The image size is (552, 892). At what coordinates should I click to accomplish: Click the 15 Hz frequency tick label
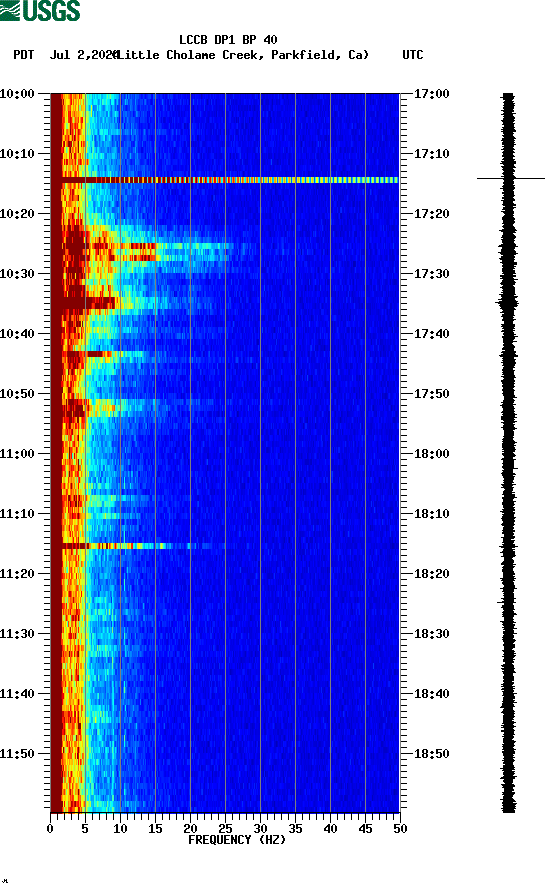pos(155,829)
